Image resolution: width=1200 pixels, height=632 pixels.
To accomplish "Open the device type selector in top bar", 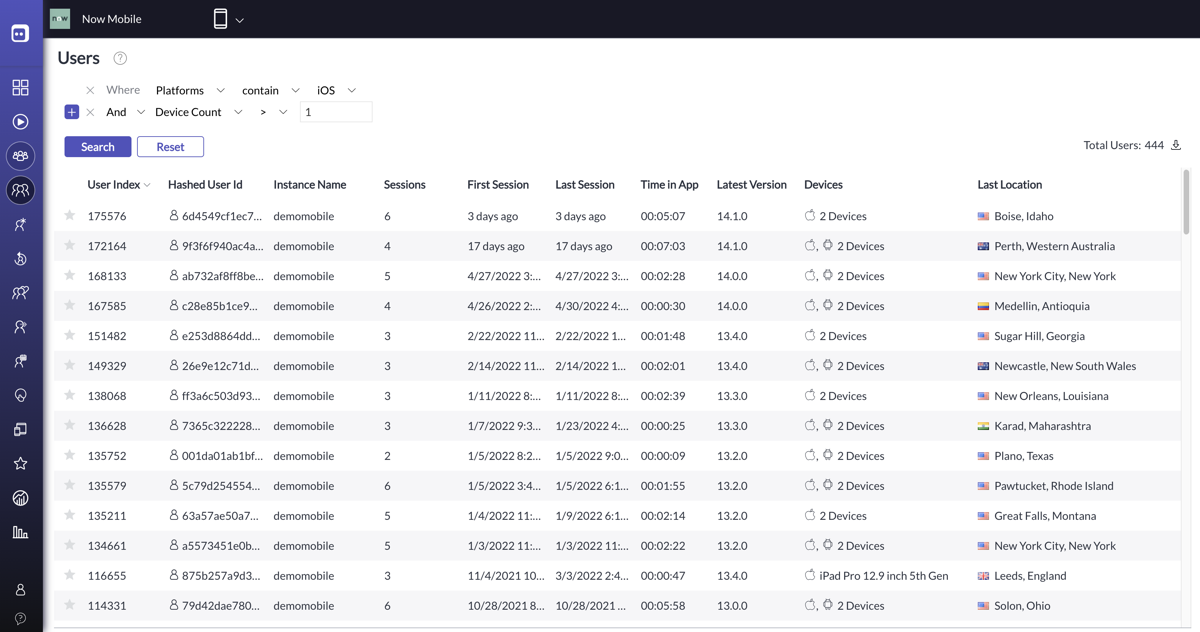I will (x=228, y=19).
